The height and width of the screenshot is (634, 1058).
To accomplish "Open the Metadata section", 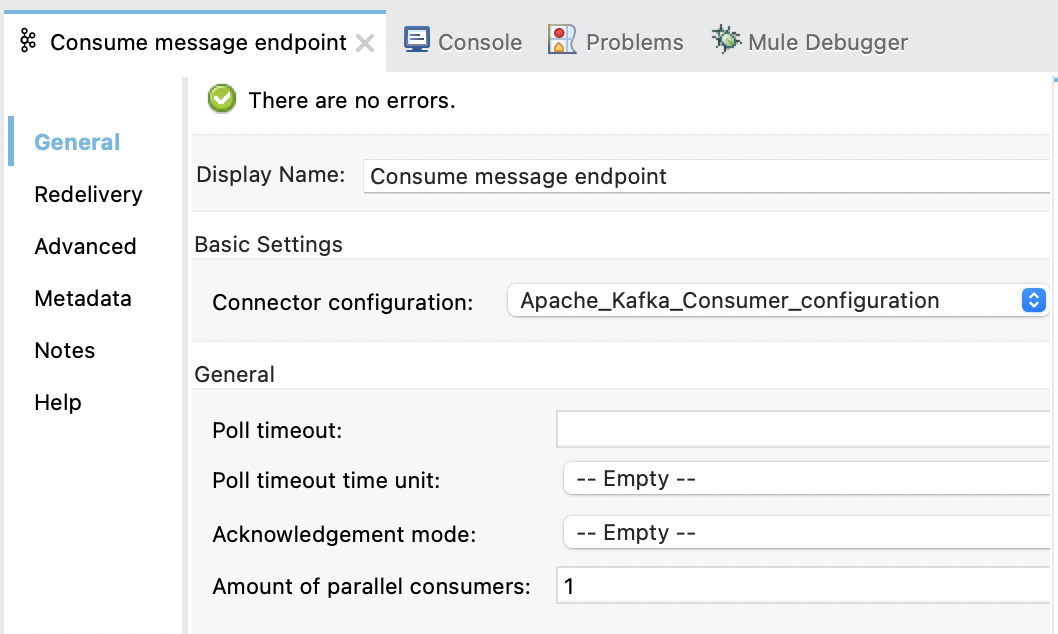I will pos(82,298).
